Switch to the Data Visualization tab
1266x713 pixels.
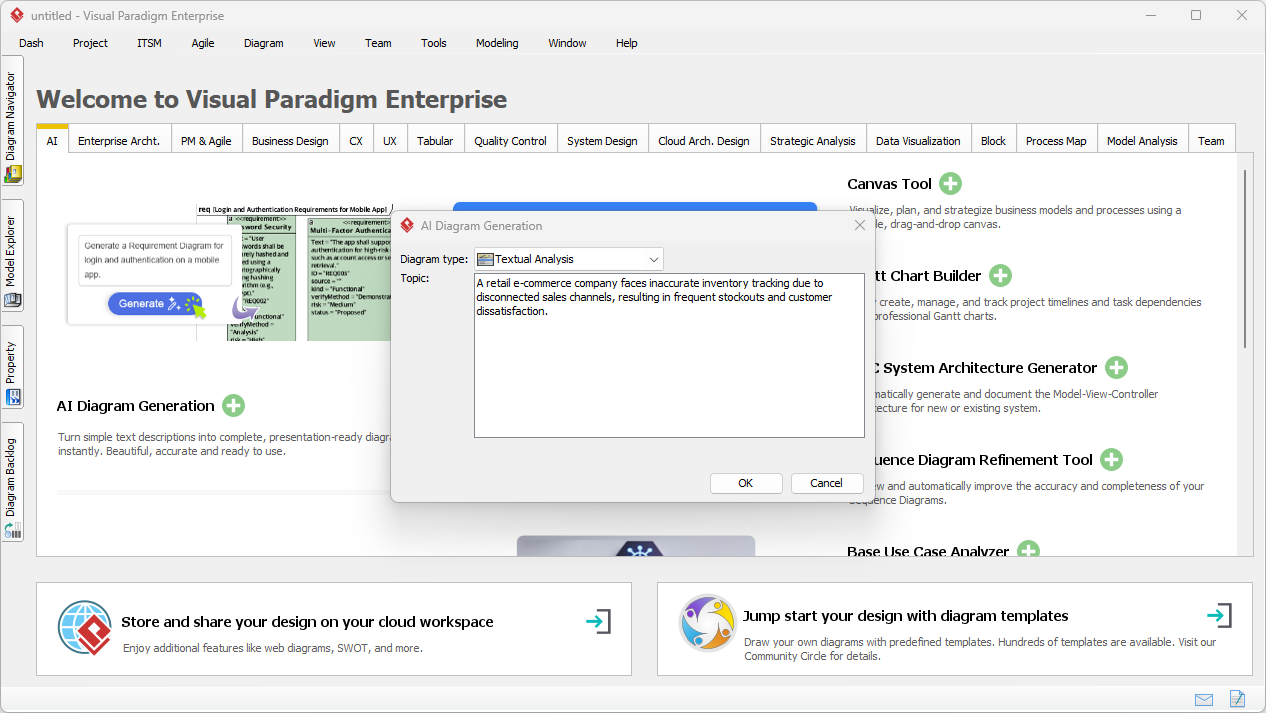[917, 140]
